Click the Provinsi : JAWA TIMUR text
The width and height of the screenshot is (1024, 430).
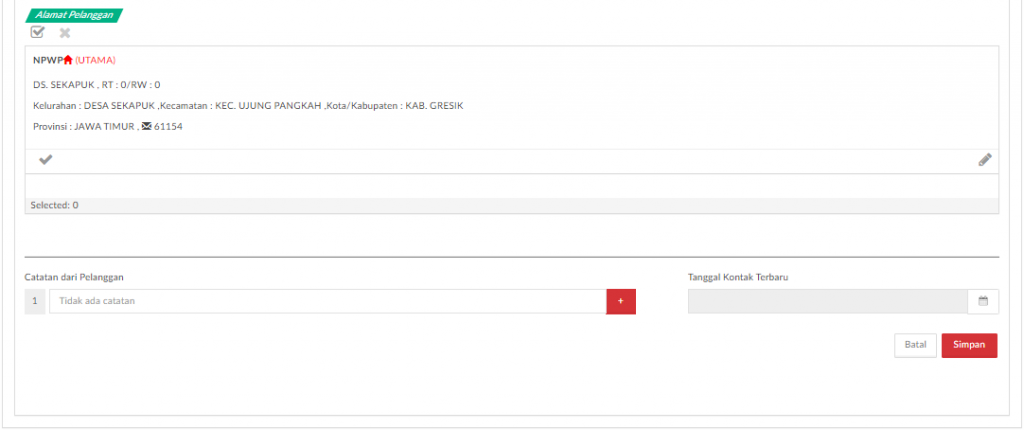pyautogui.click(x=84, y=127)
